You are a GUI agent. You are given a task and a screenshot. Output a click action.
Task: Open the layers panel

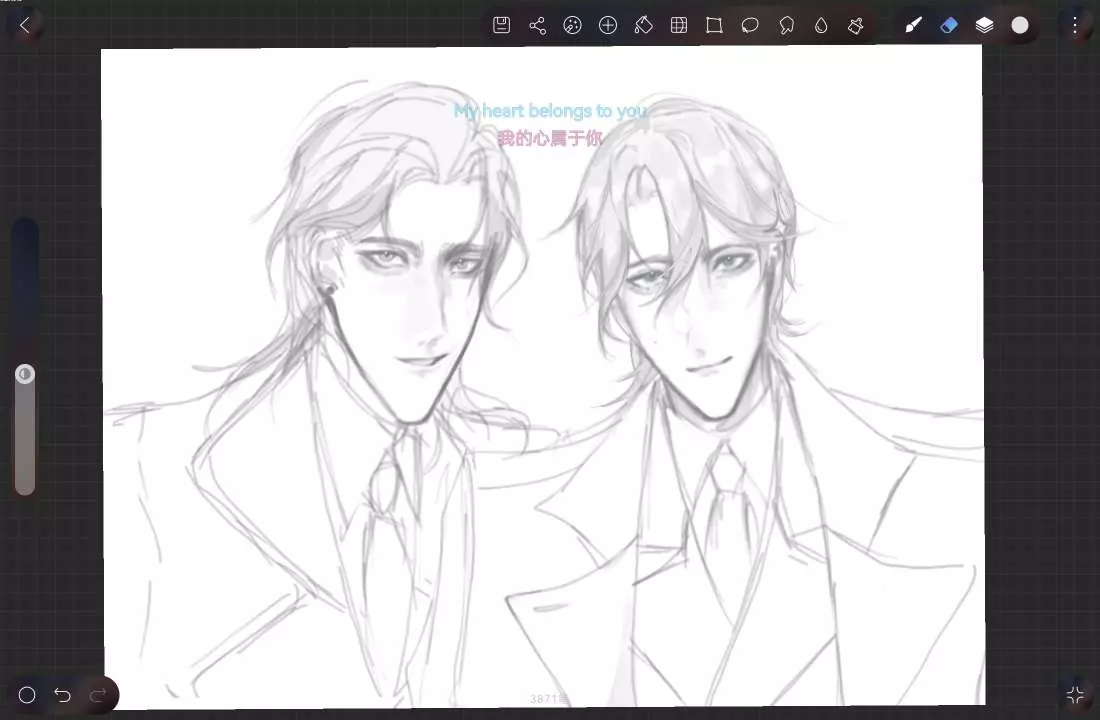[x=984, y=25]
